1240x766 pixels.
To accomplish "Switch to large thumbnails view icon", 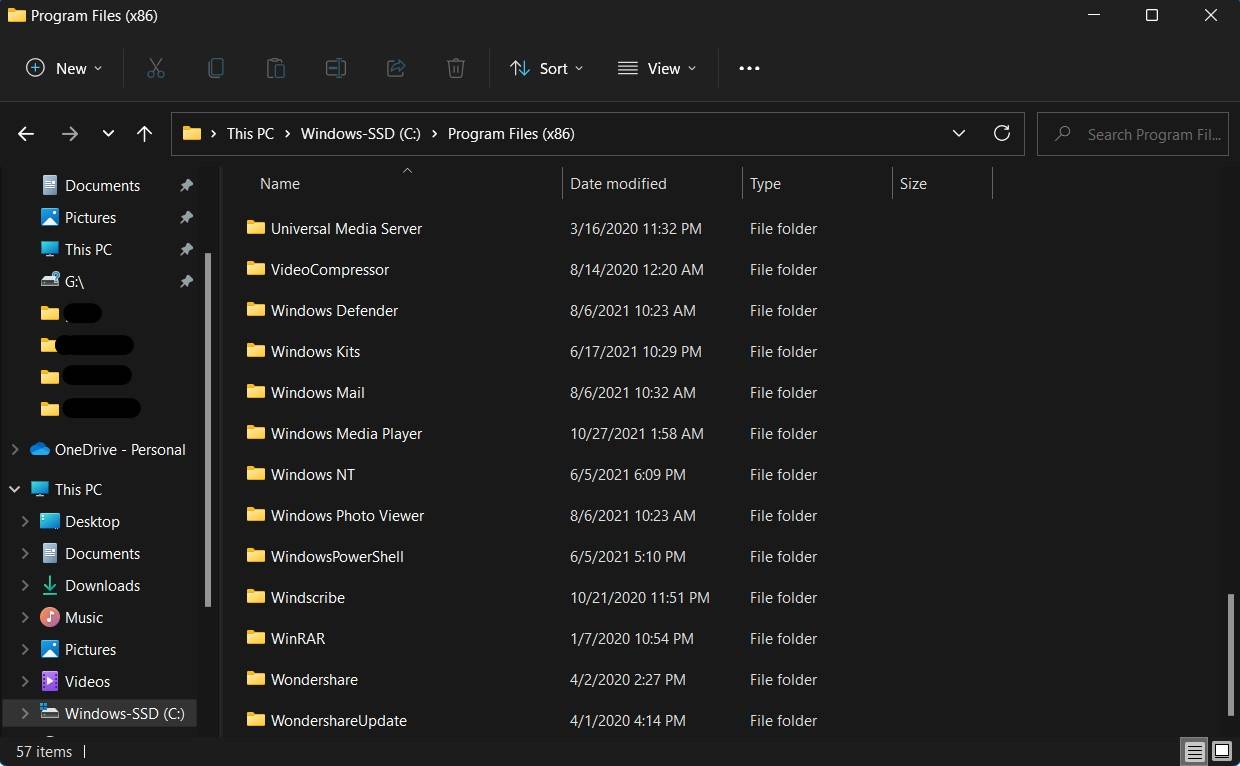I will coord(1221,751).
